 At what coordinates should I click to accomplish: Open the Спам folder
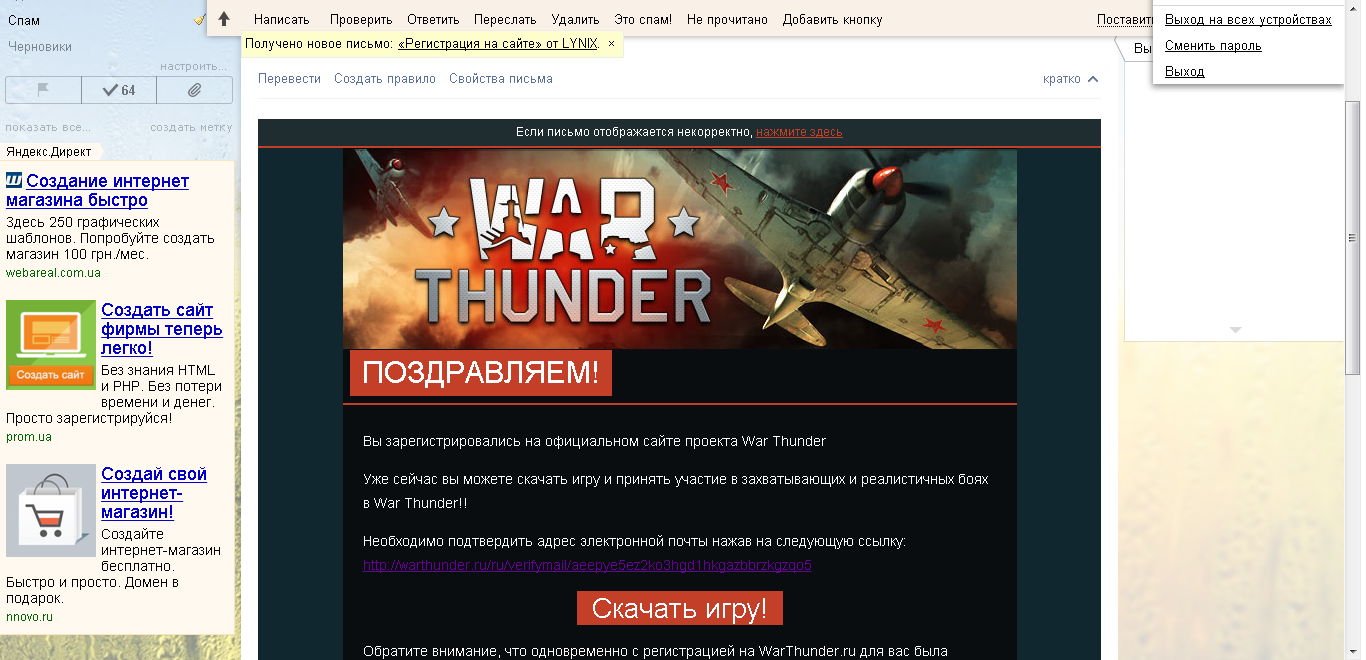click(x=24, y=20)
